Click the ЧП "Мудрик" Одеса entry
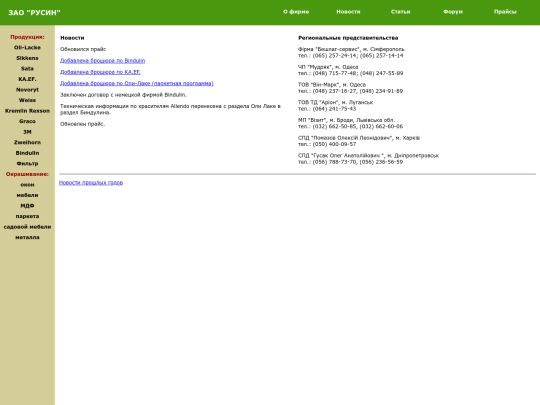Viewport: 540px width, 405px height. coord(351,70)
